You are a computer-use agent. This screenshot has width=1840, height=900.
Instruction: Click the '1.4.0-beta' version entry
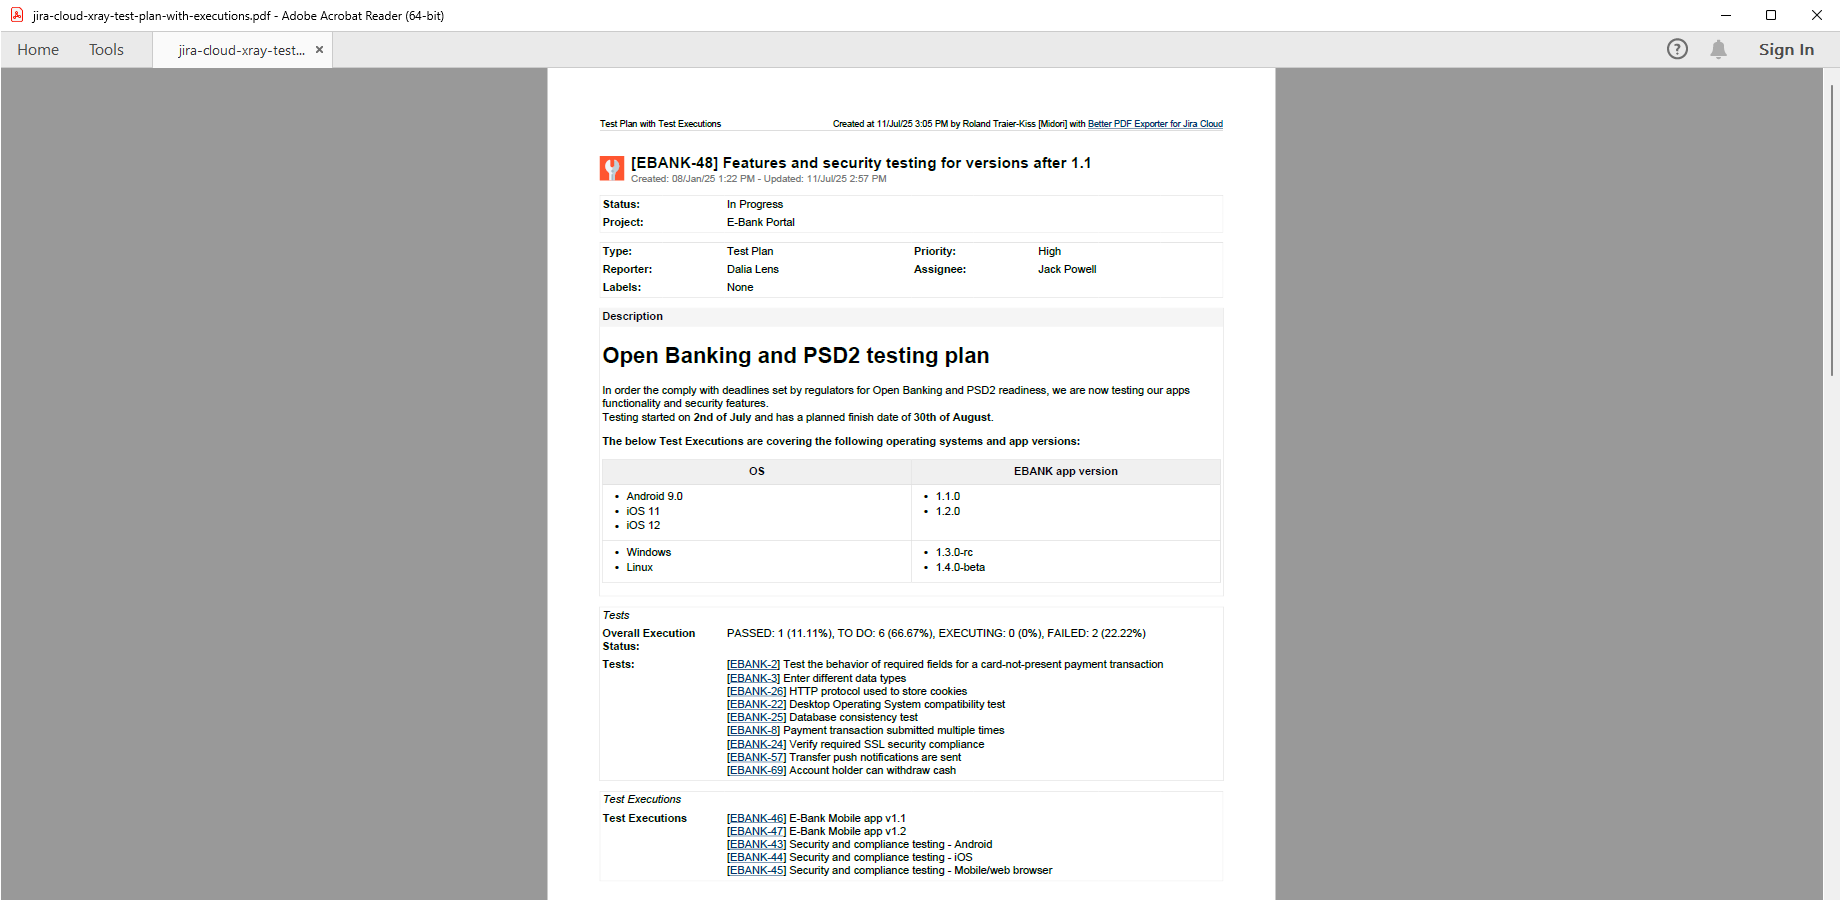960,567
